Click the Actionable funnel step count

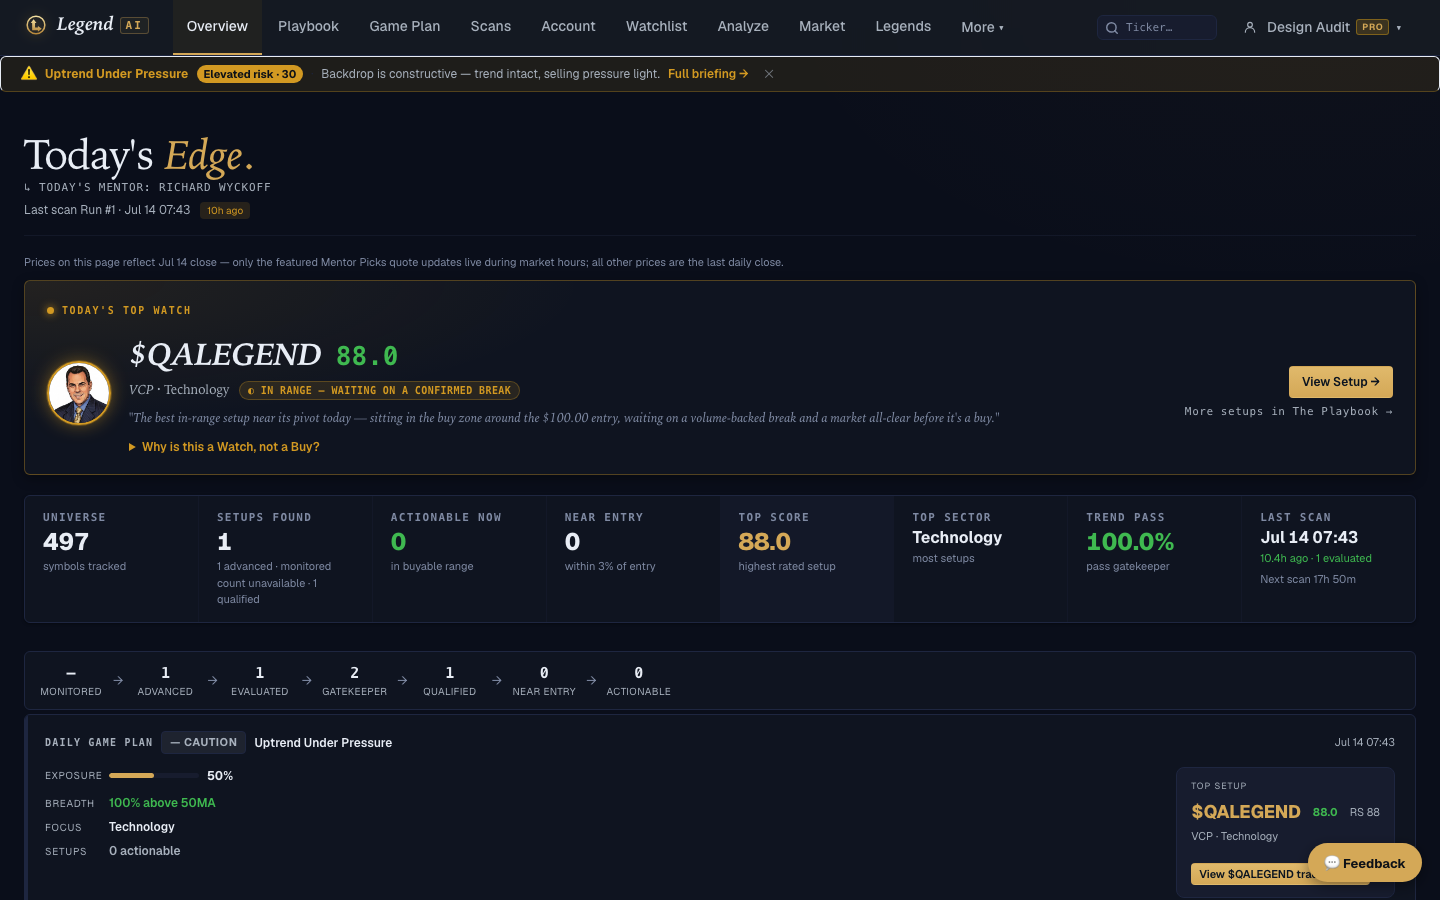pos(639,673)
